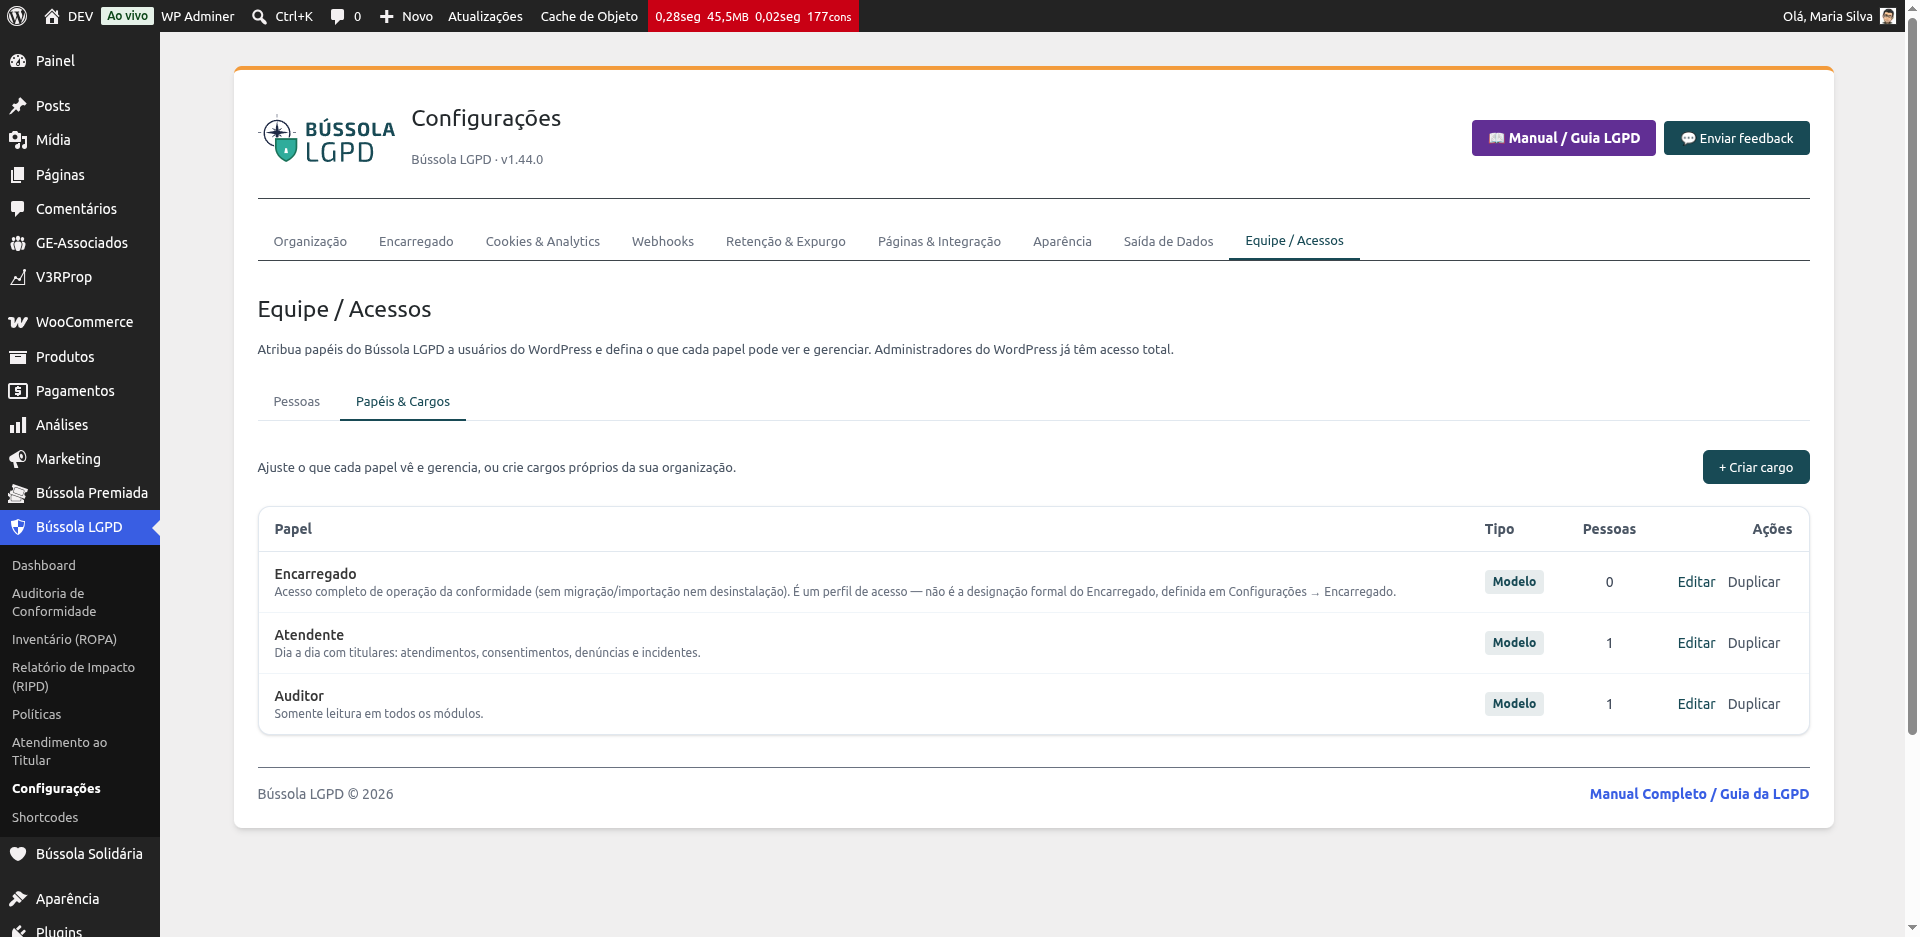The width and height of the screenshot is (1920, 937).
Task: Open the Manual / Guia LGPD button
Action: pyautogui.click(x=1564, y=138)
